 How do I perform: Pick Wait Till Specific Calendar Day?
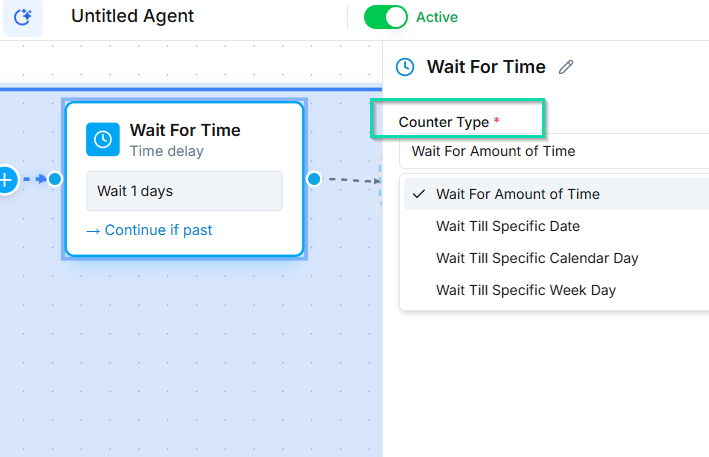click(537, 258)
